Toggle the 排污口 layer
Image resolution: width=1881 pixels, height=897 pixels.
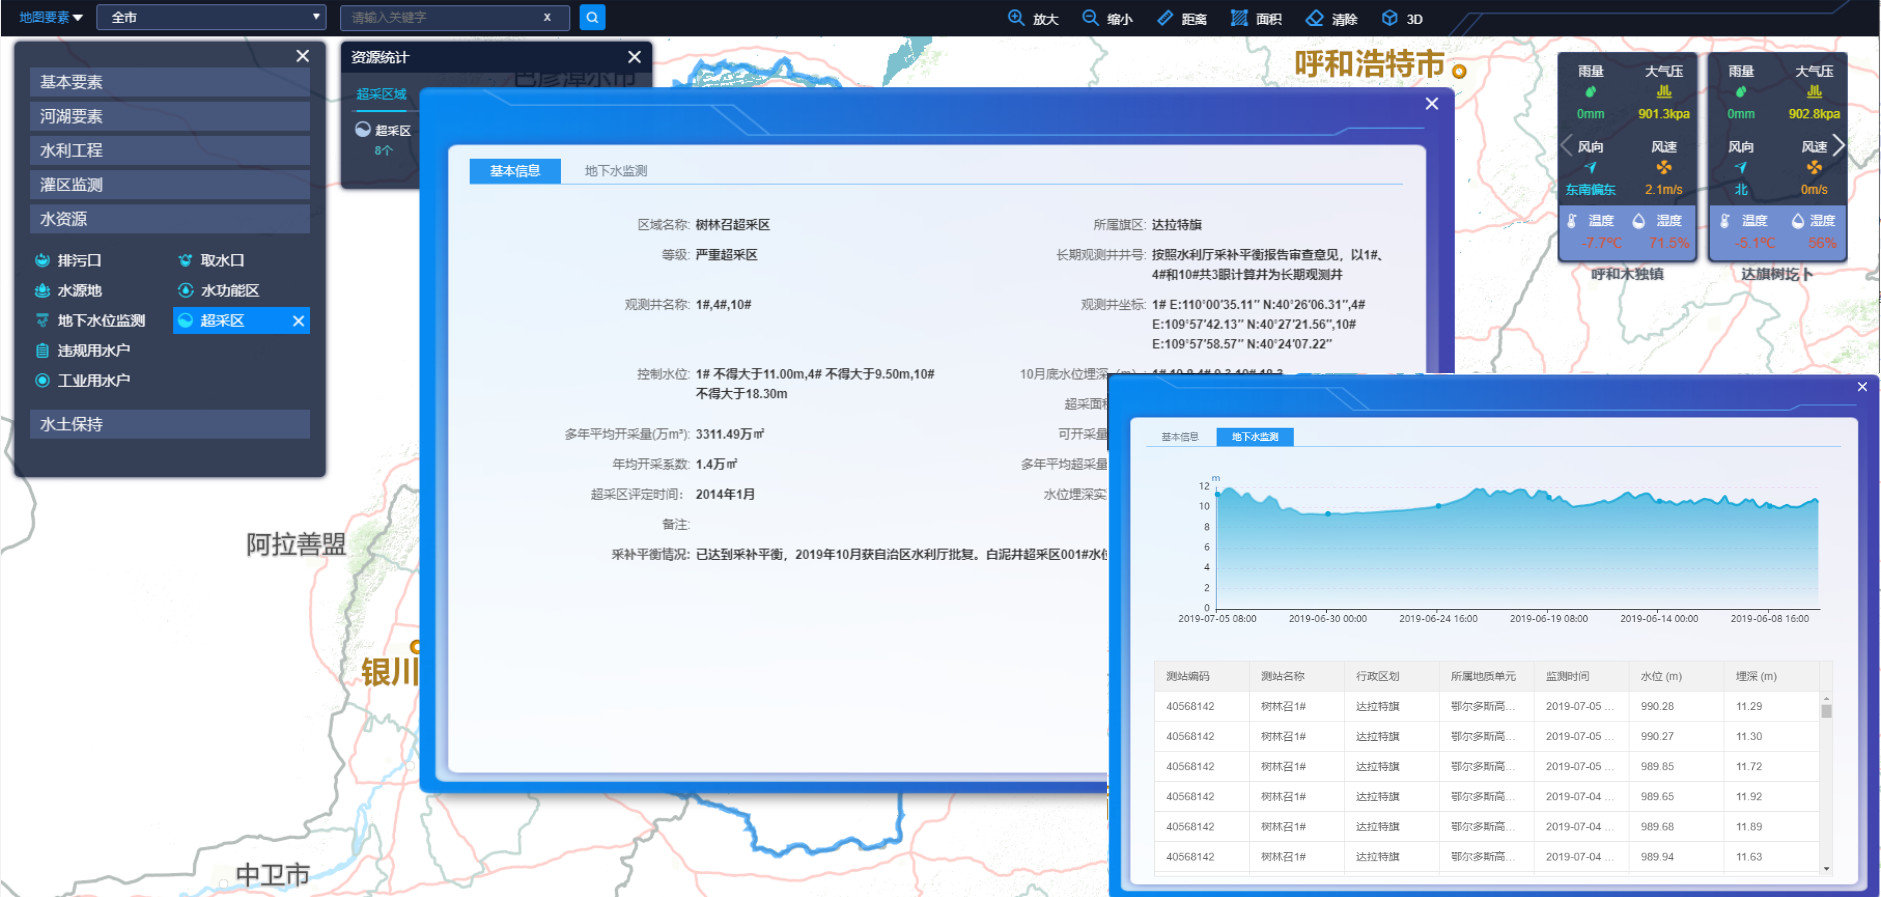click(68, 260)
